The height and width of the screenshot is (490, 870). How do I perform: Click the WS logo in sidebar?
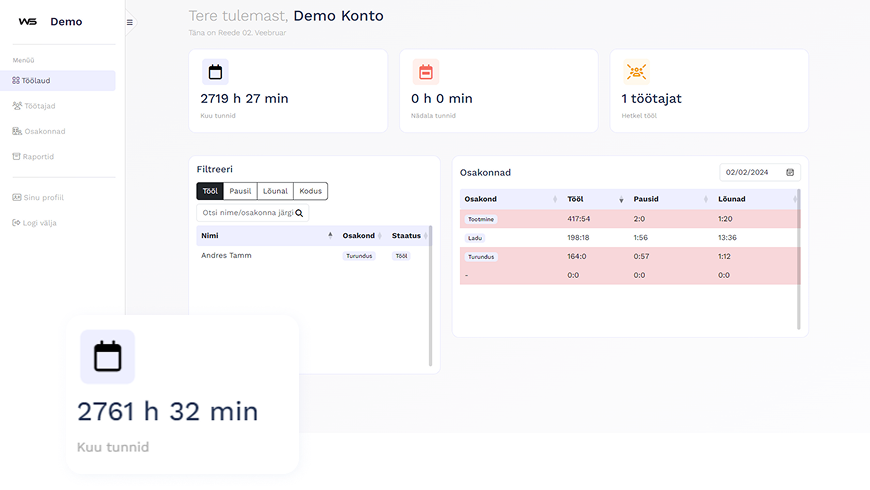(x=27, y=22)
